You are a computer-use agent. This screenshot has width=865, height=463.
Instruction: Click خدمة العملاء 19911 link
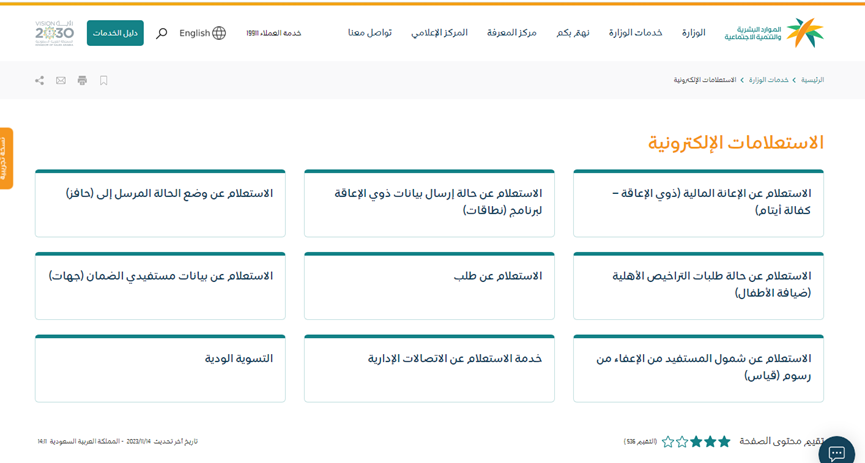(274, 33)
